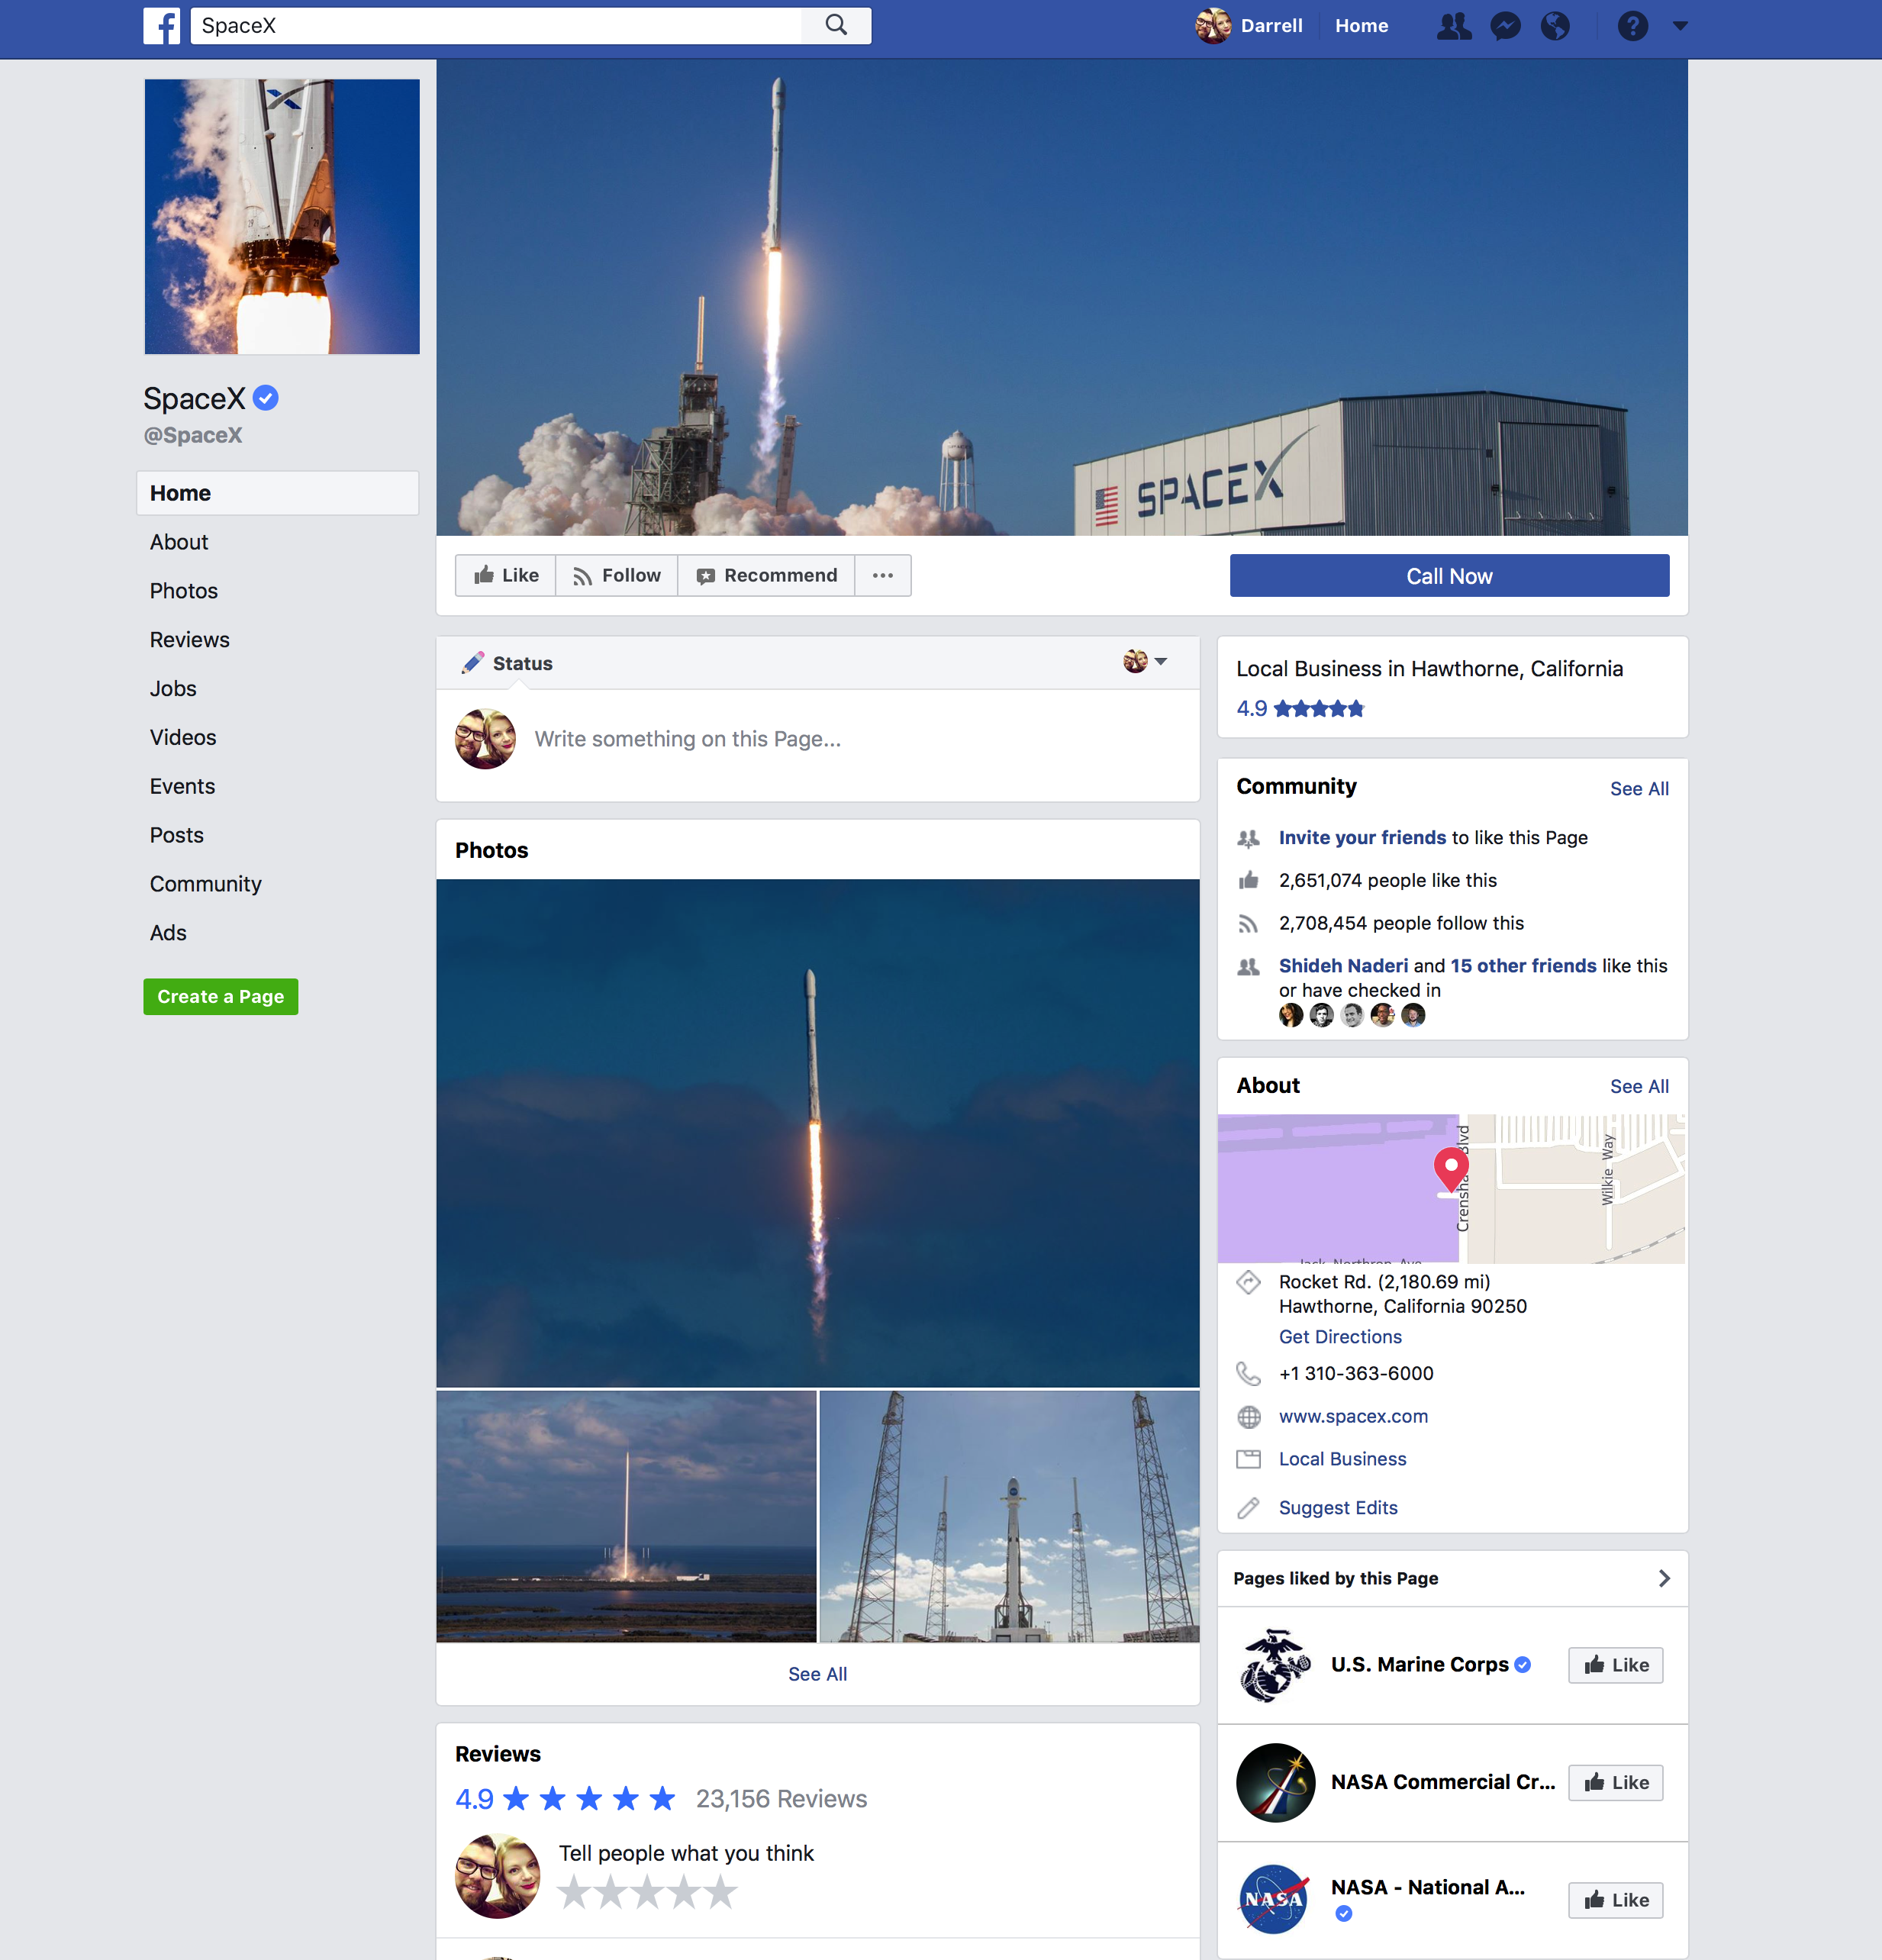Toggle Like for U.S. Marine Corps
Image resolution: width=1882 pixels, height=1960 pixels.
coord(1615,1665)
